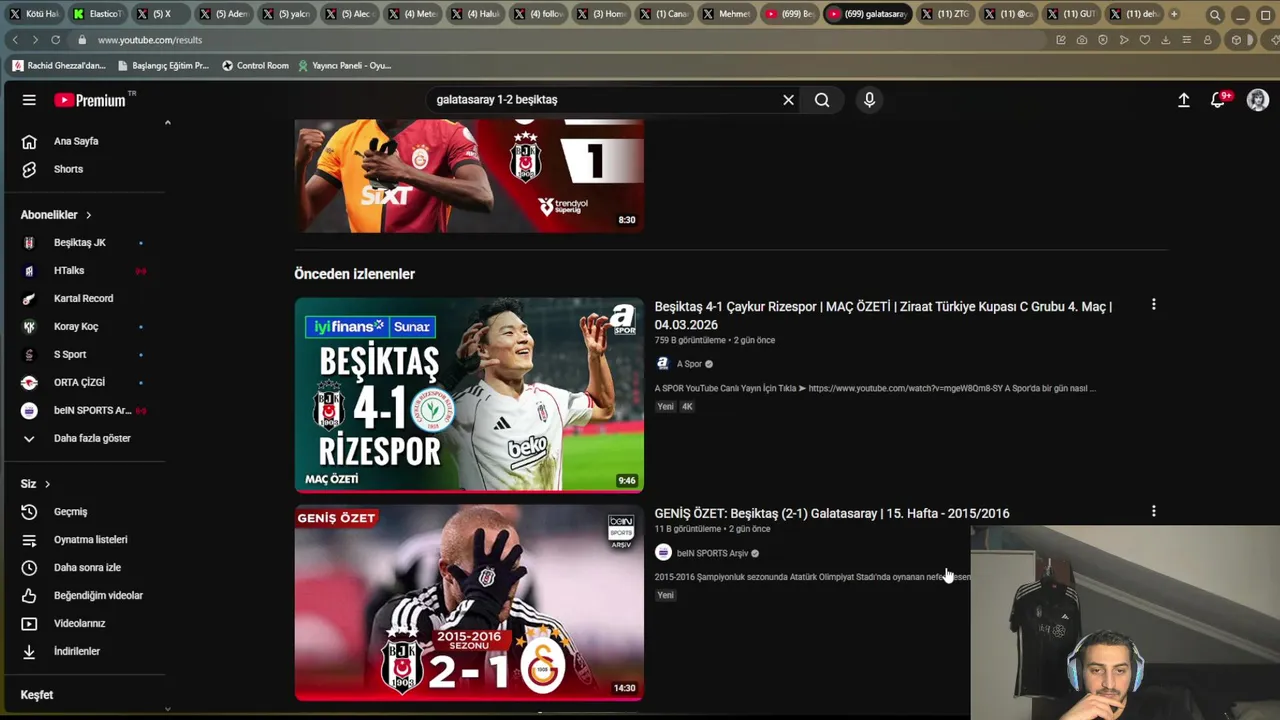Image resolution: width=1280 pixels, height=720 pixels.
Task: Open the notifications bell
Action: pos(1218,100)
